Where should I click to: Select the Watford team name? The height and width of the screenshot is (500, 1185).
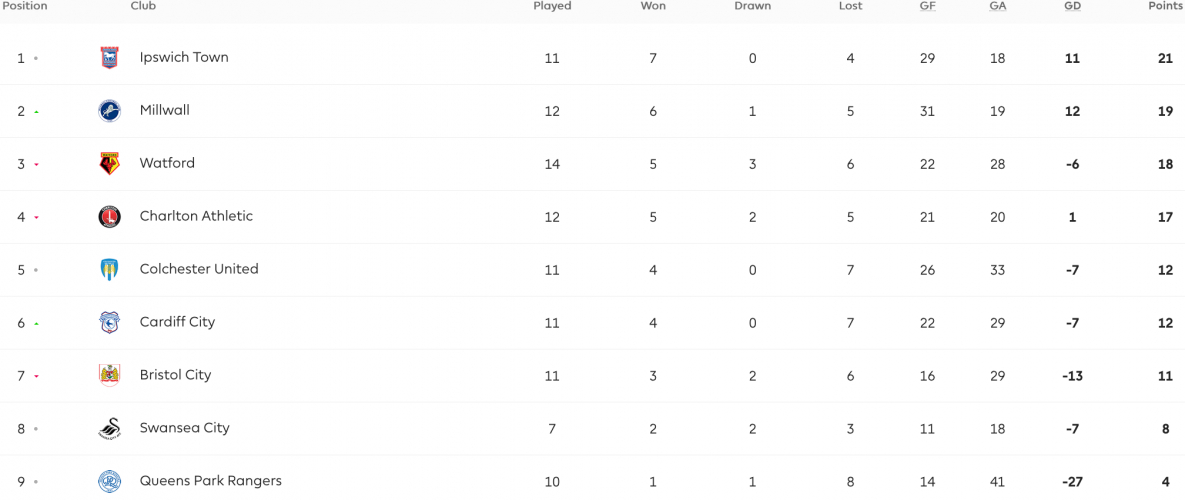coord(167,163)
